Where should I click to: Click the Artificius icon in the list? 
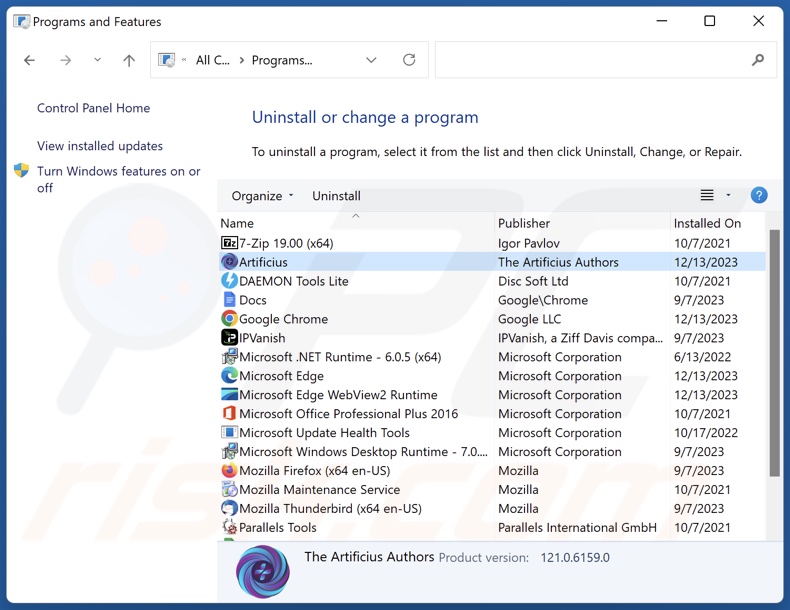229,262
